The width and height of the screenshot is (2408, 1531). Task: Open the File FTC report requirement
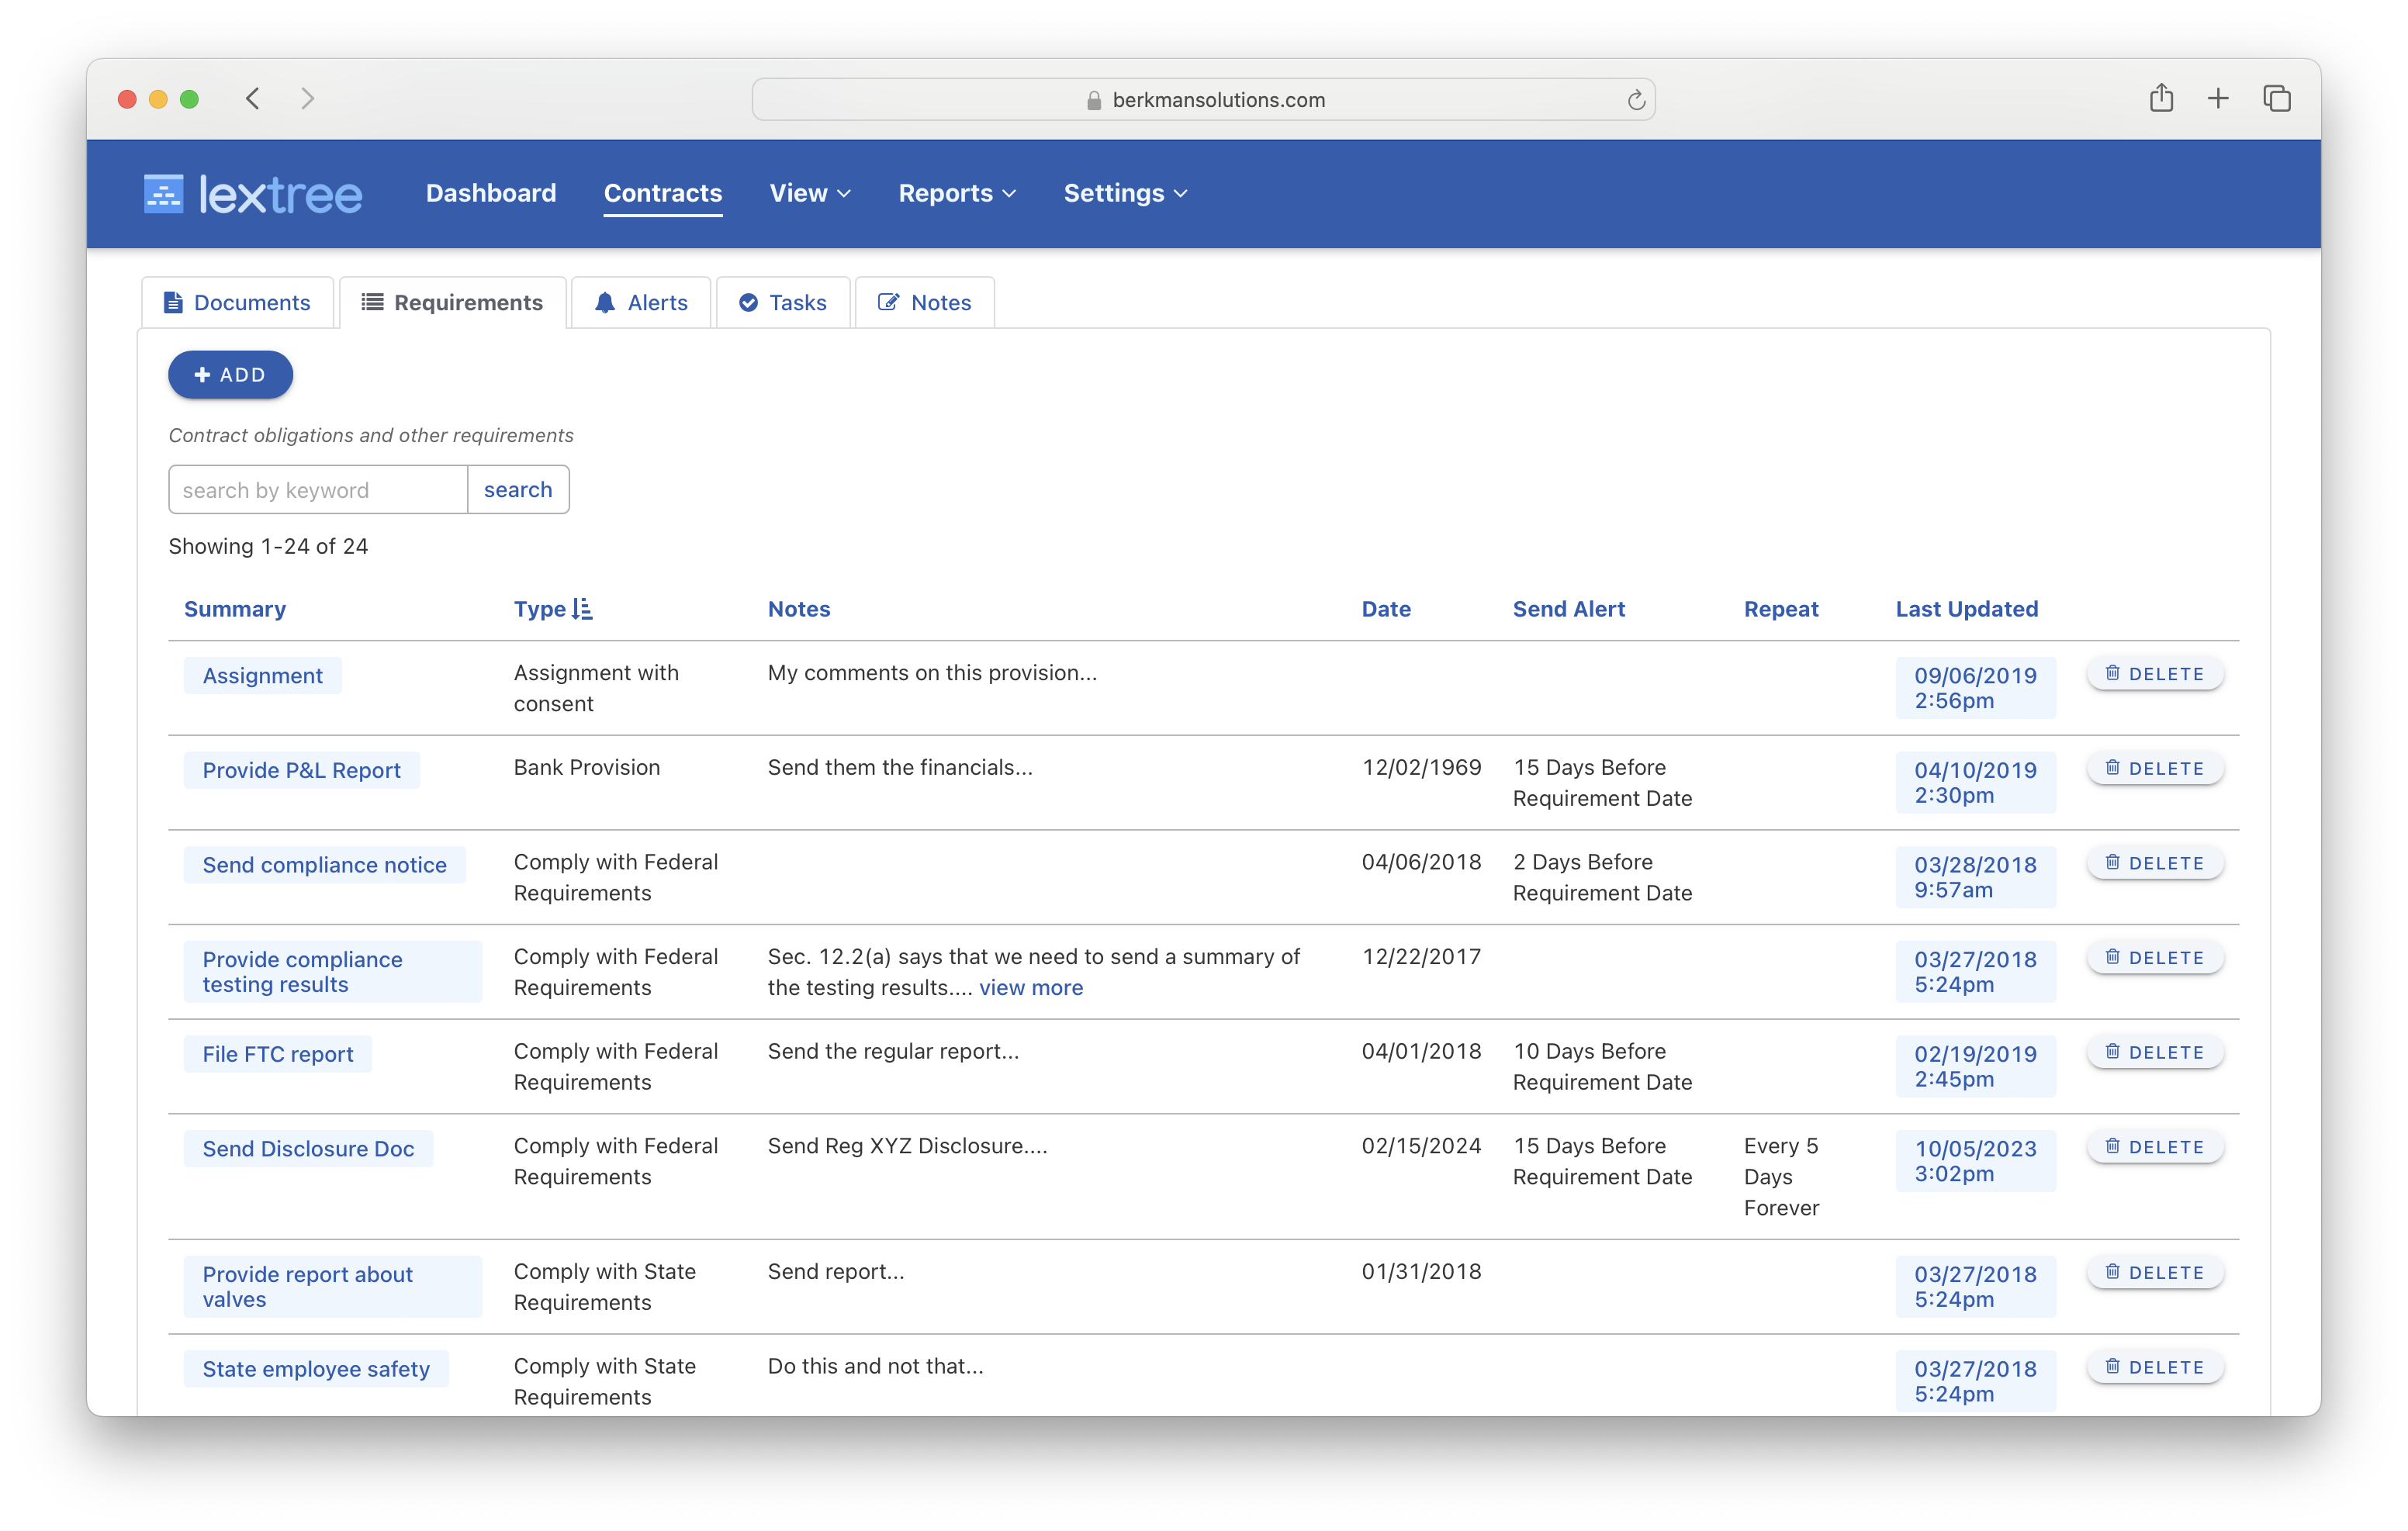[x=278, y=1054]
